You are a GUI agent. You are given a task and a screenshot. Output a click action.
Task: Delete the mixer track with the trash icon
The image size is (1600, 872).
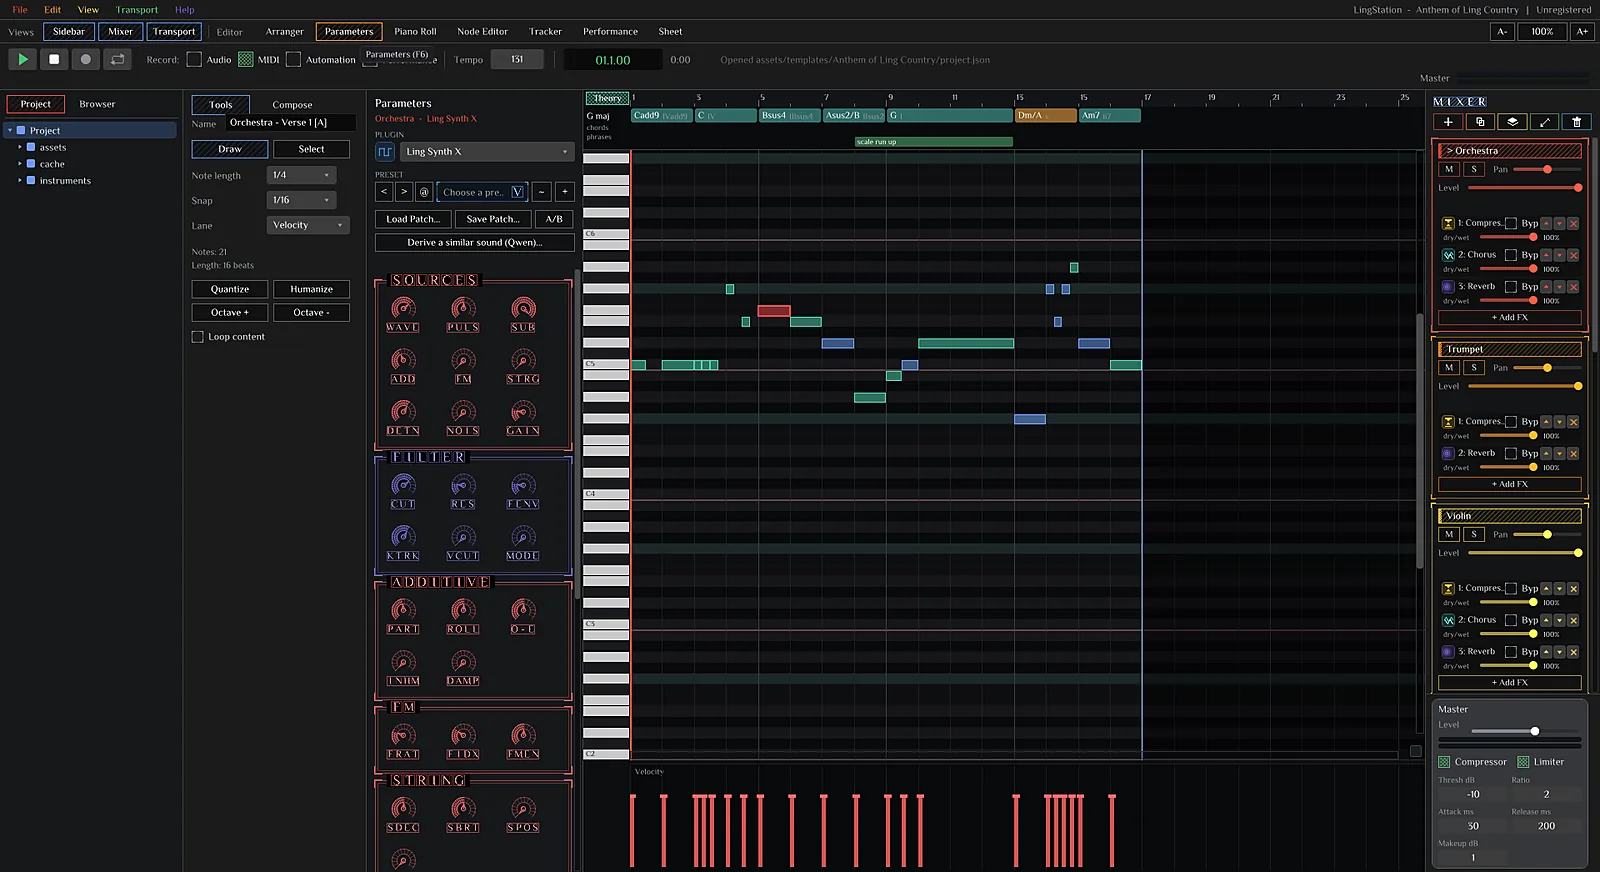coord(1577,121)
